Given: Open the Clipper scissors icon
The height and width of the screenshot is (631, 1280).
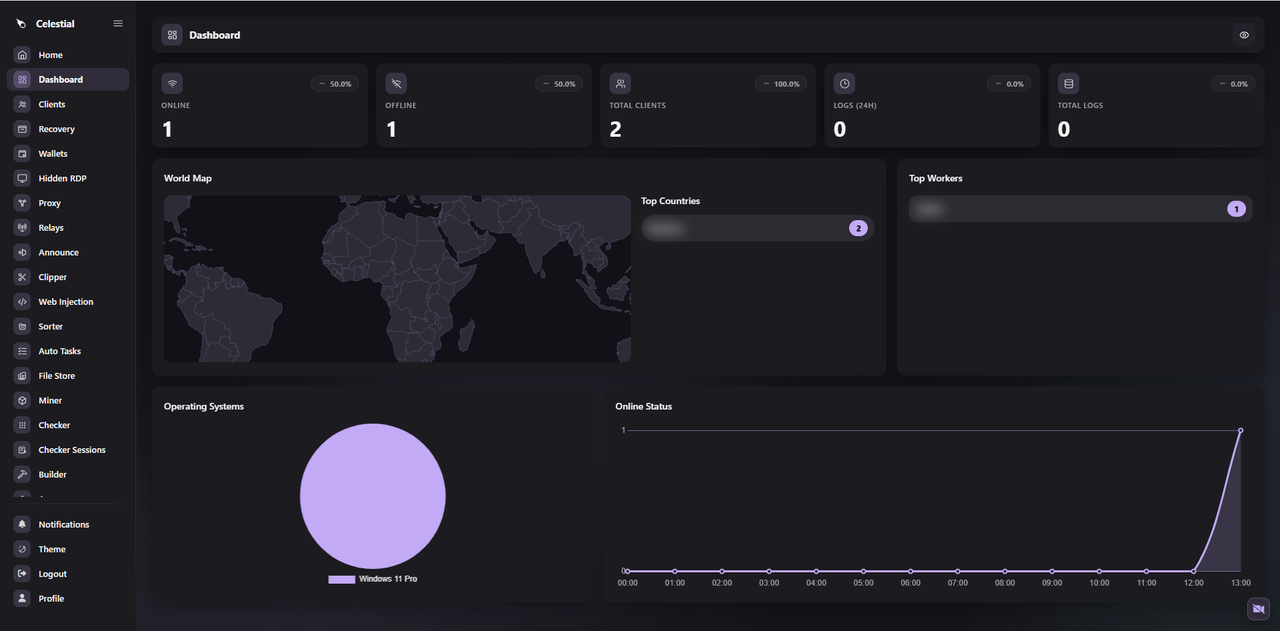Looking at the screenshot, I should coord(22,277).
